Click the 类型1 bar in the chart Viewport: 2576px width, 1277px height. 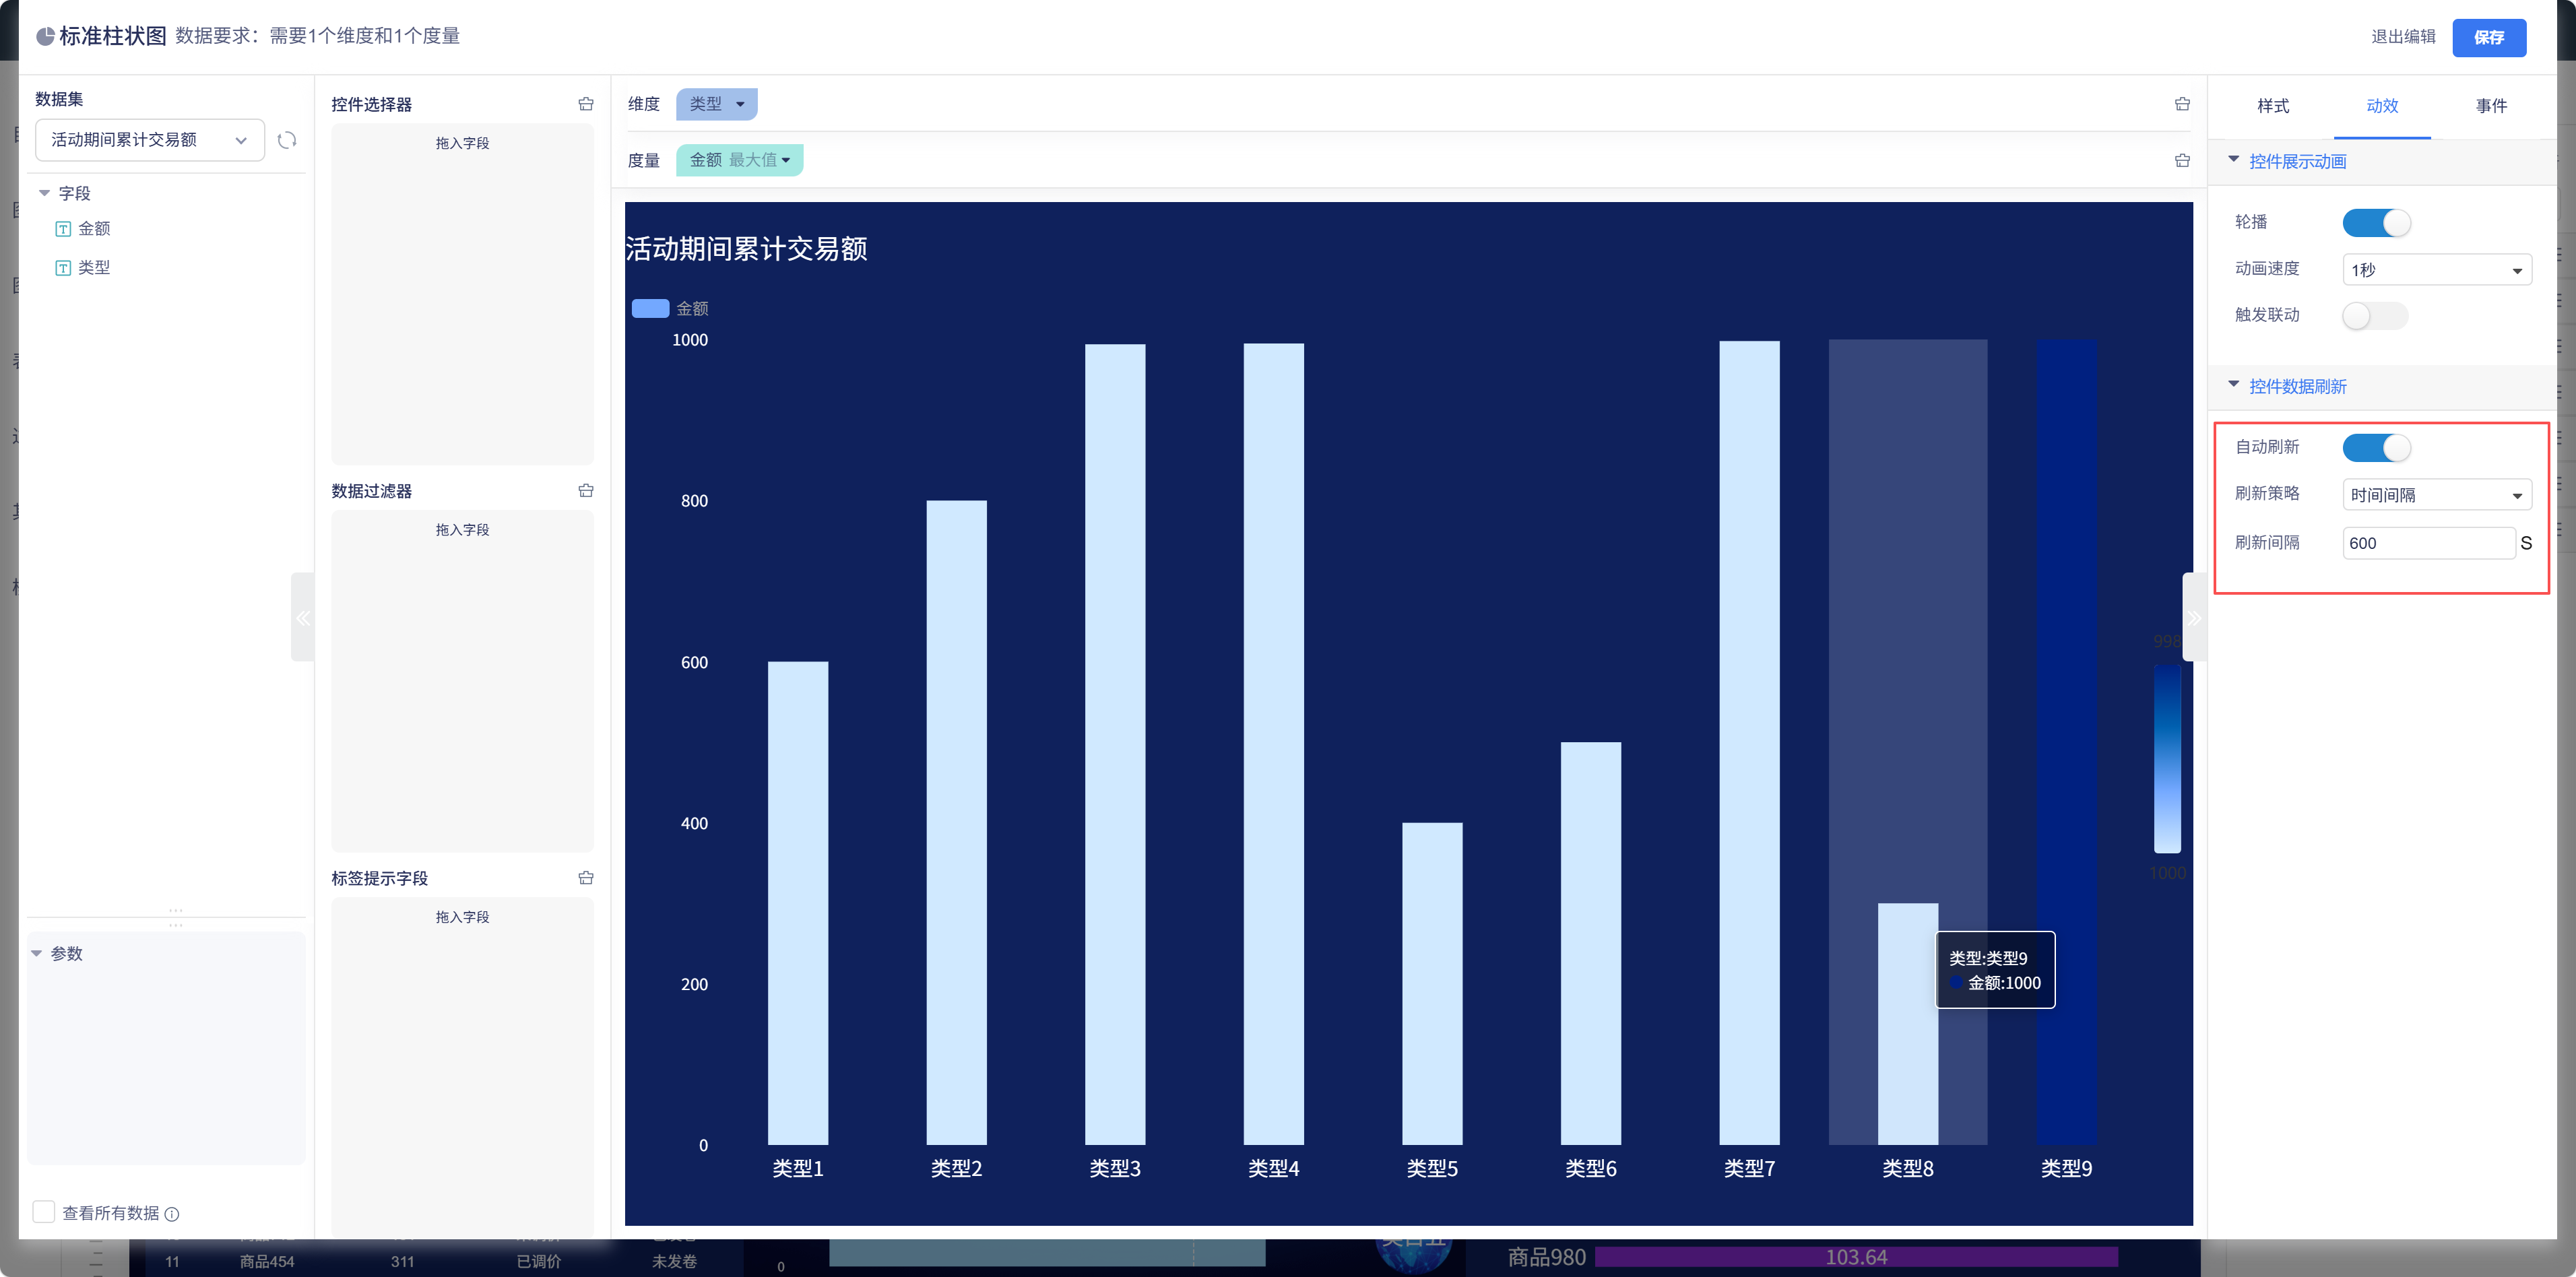pos(798,903)
